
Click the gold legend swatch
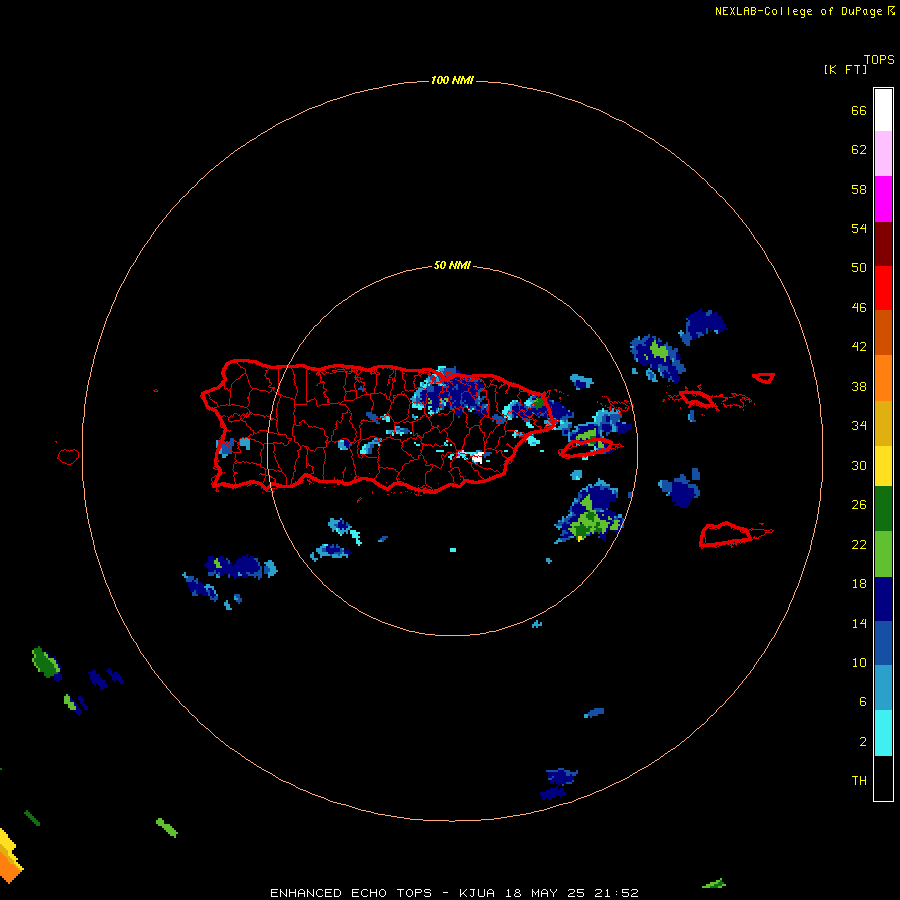[x=883, y=423]
